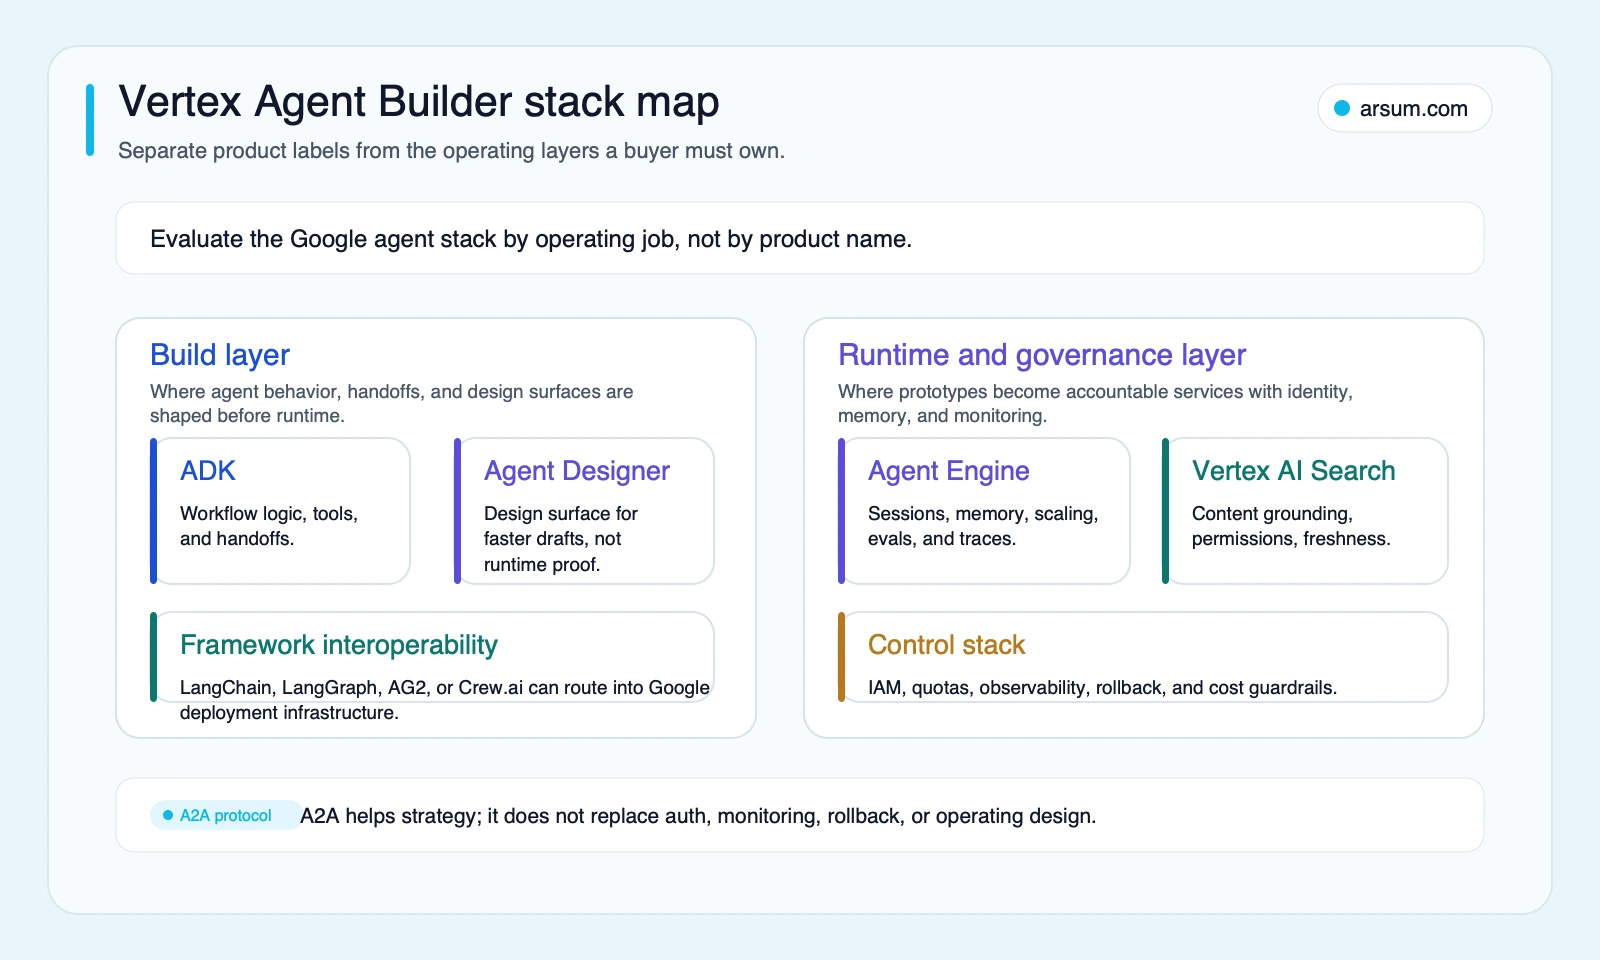Image resolution: width=1600 pixels, height=960 pixels.
Task: Click 'Where prototypes become accountable services' description
Action: click(1095, 403)
